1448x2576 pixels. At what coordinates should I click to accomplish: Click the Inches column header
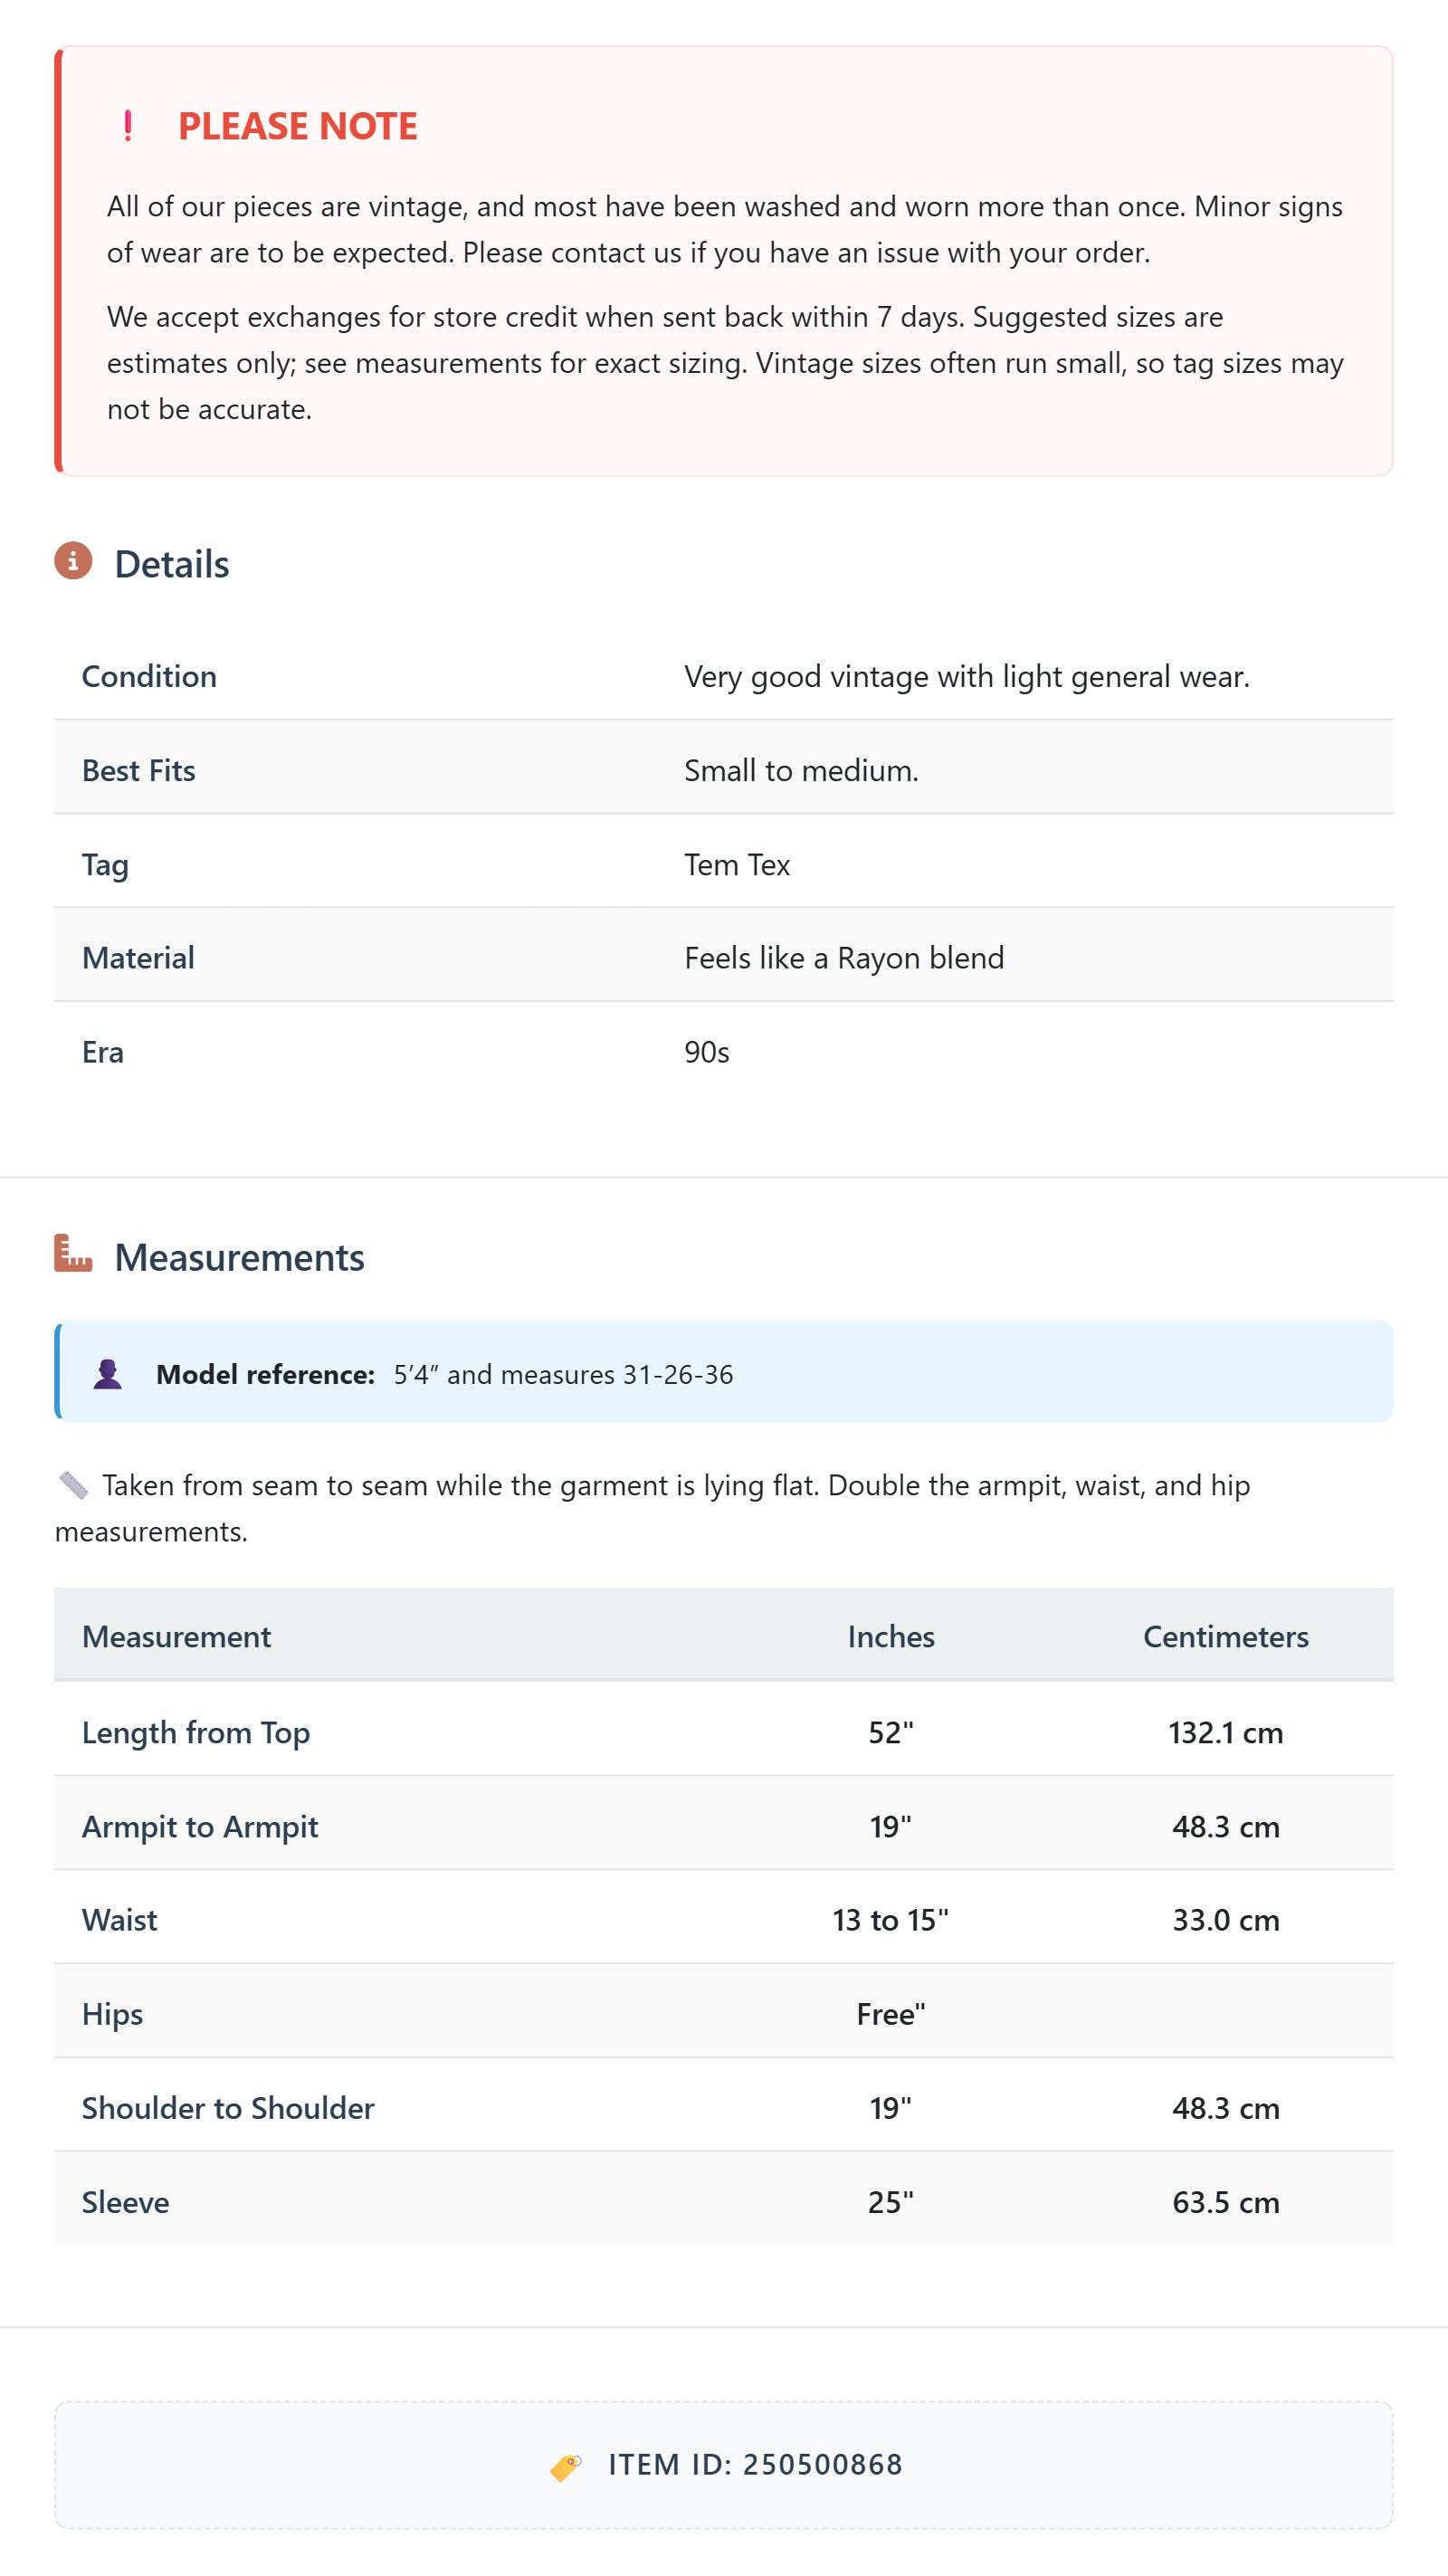coord(891,1637)
